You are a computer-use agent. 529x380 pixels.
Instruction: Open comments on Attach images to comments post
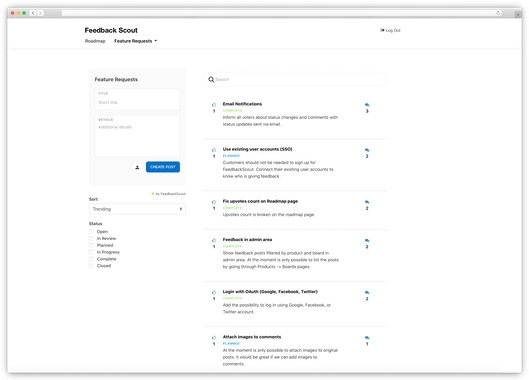[x=367, y=337]
